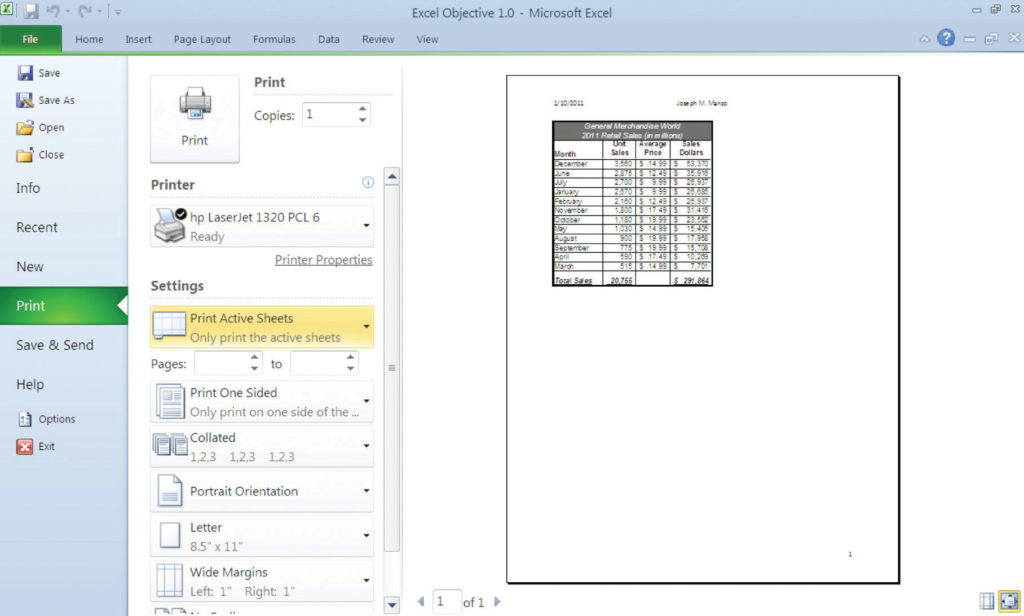Screen dimensions: 1024x616
Task: Click Close in the Backstage sidebar
Action: [40, 155]
